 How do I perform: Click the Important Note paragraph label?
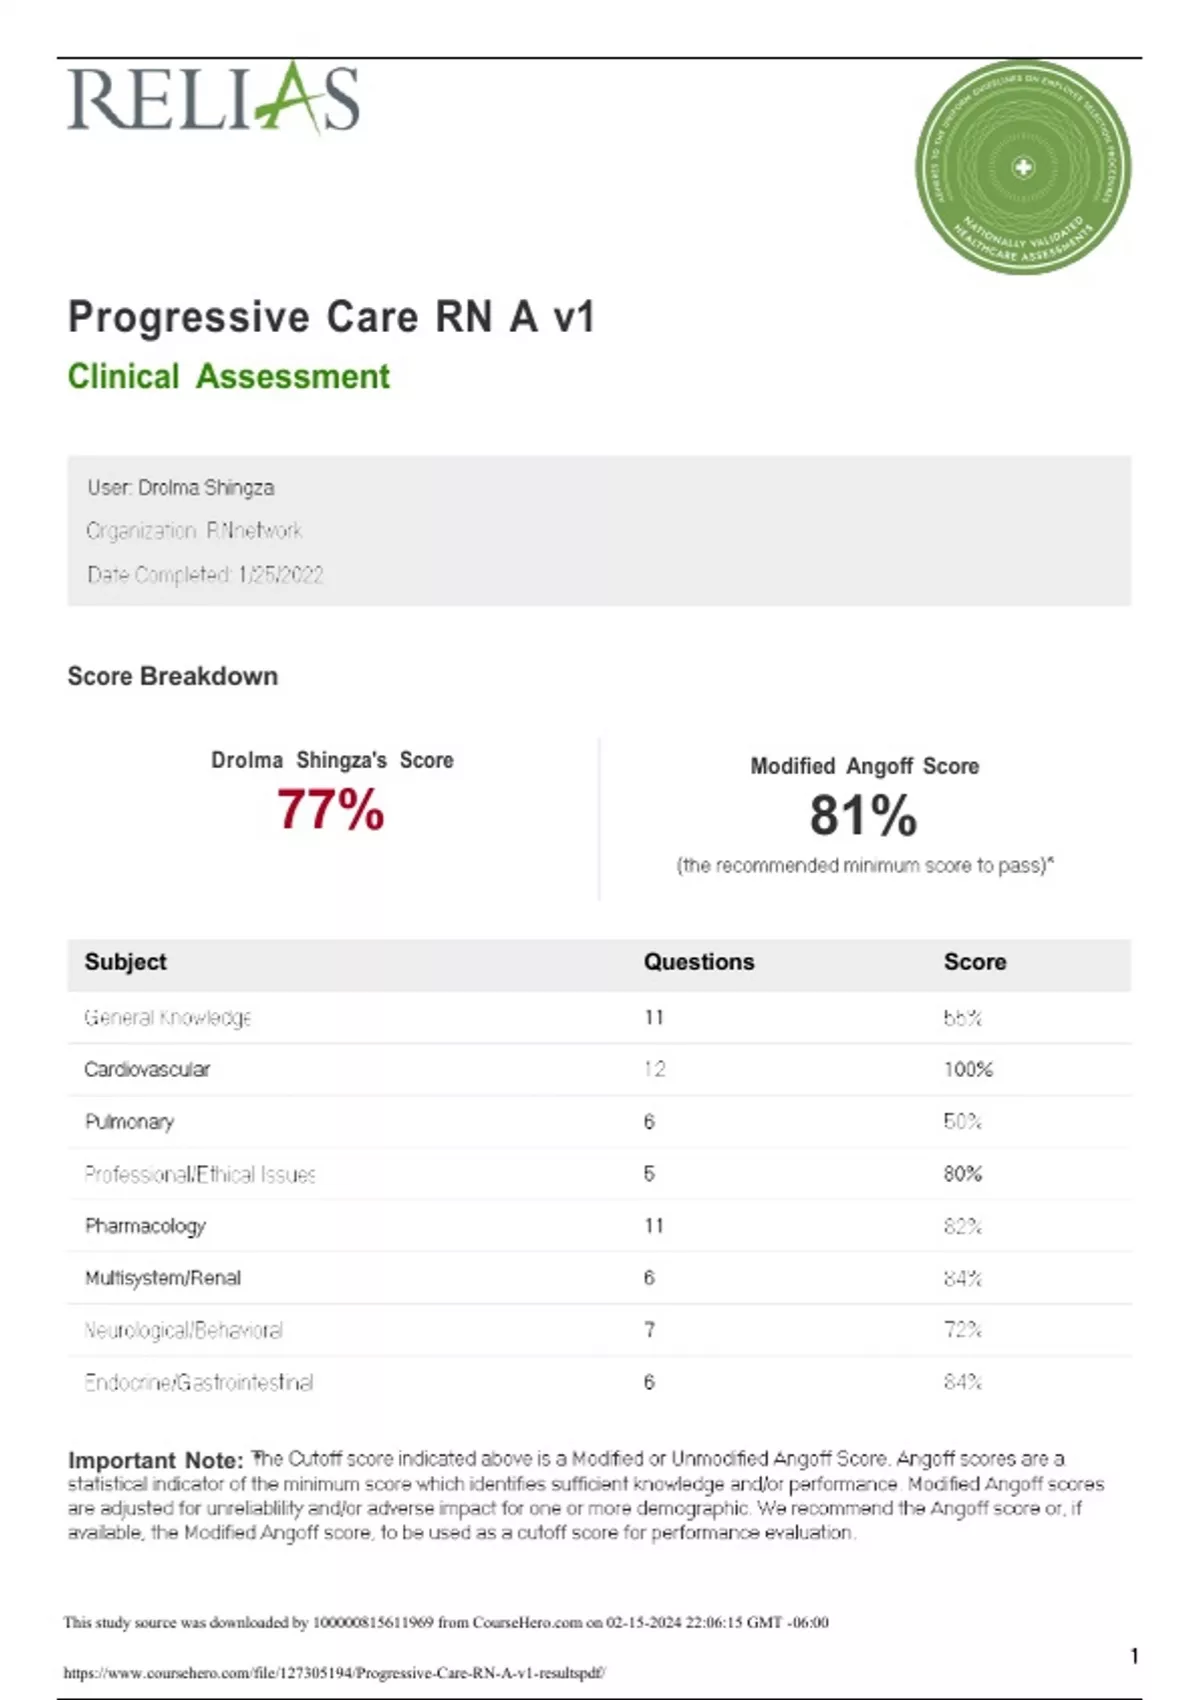[155, 1460]
